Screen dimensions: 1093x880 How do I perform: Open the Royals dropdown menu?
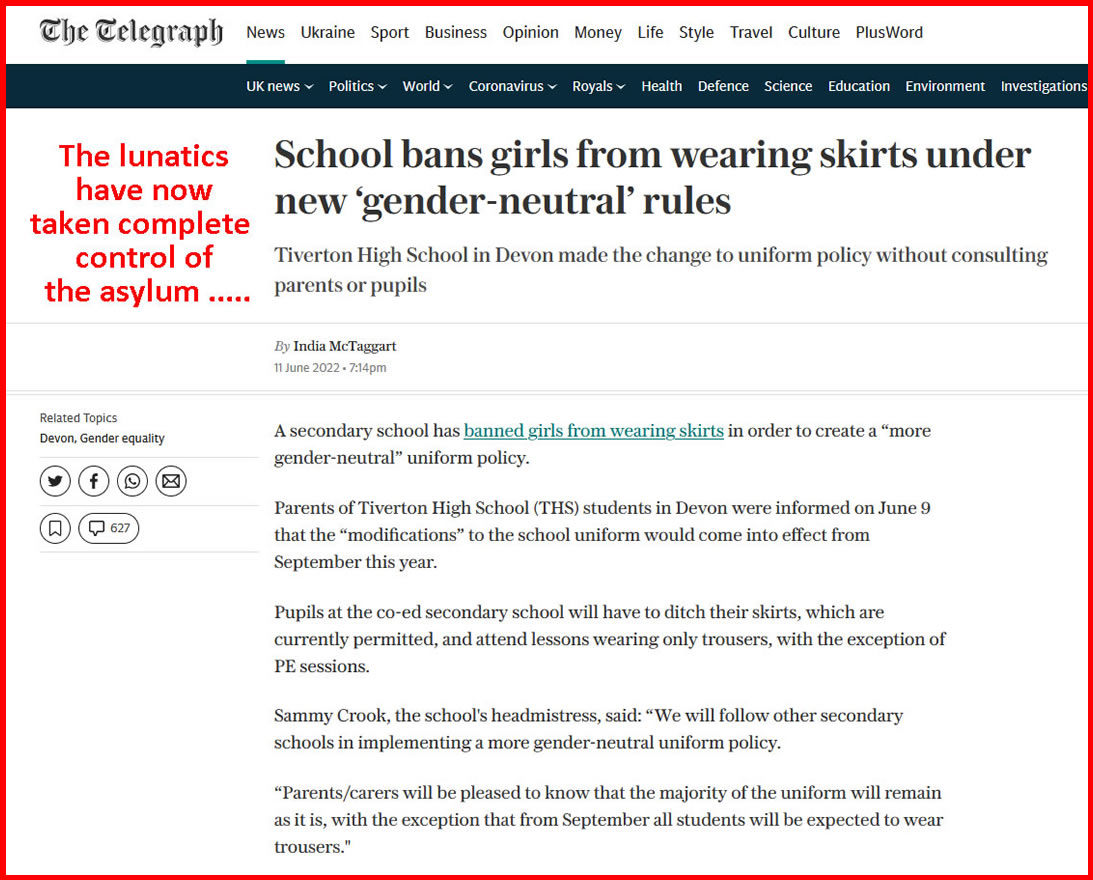coord(599,86)
